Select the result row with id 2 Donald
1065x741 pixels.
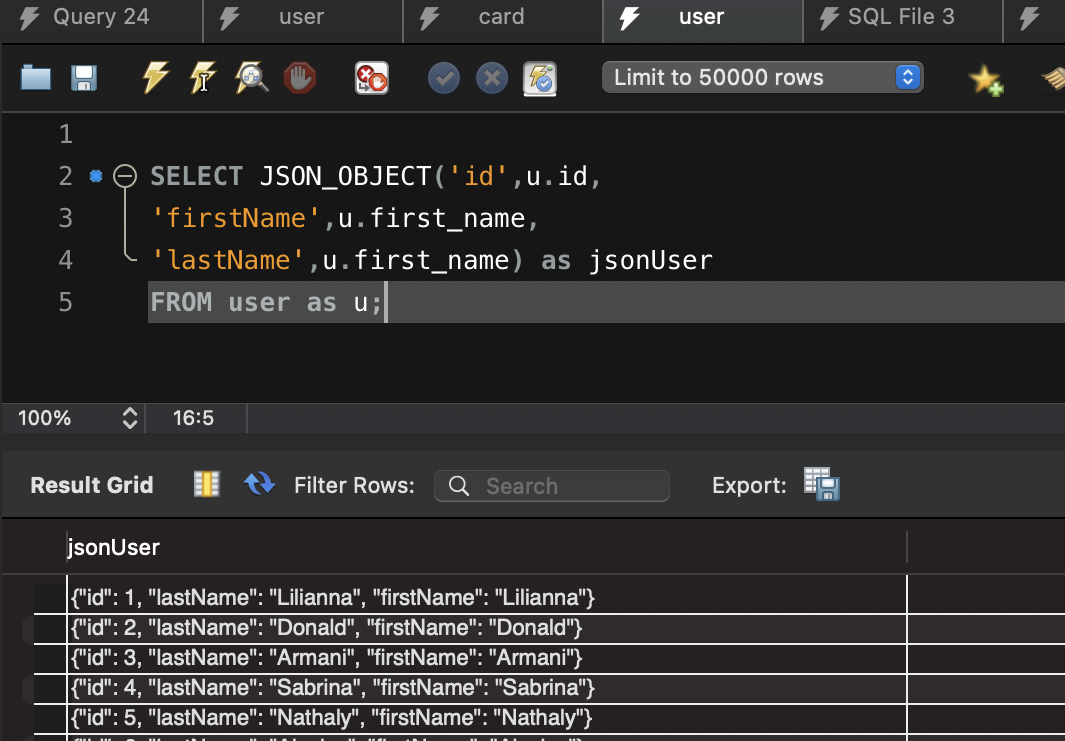(486, 628)
